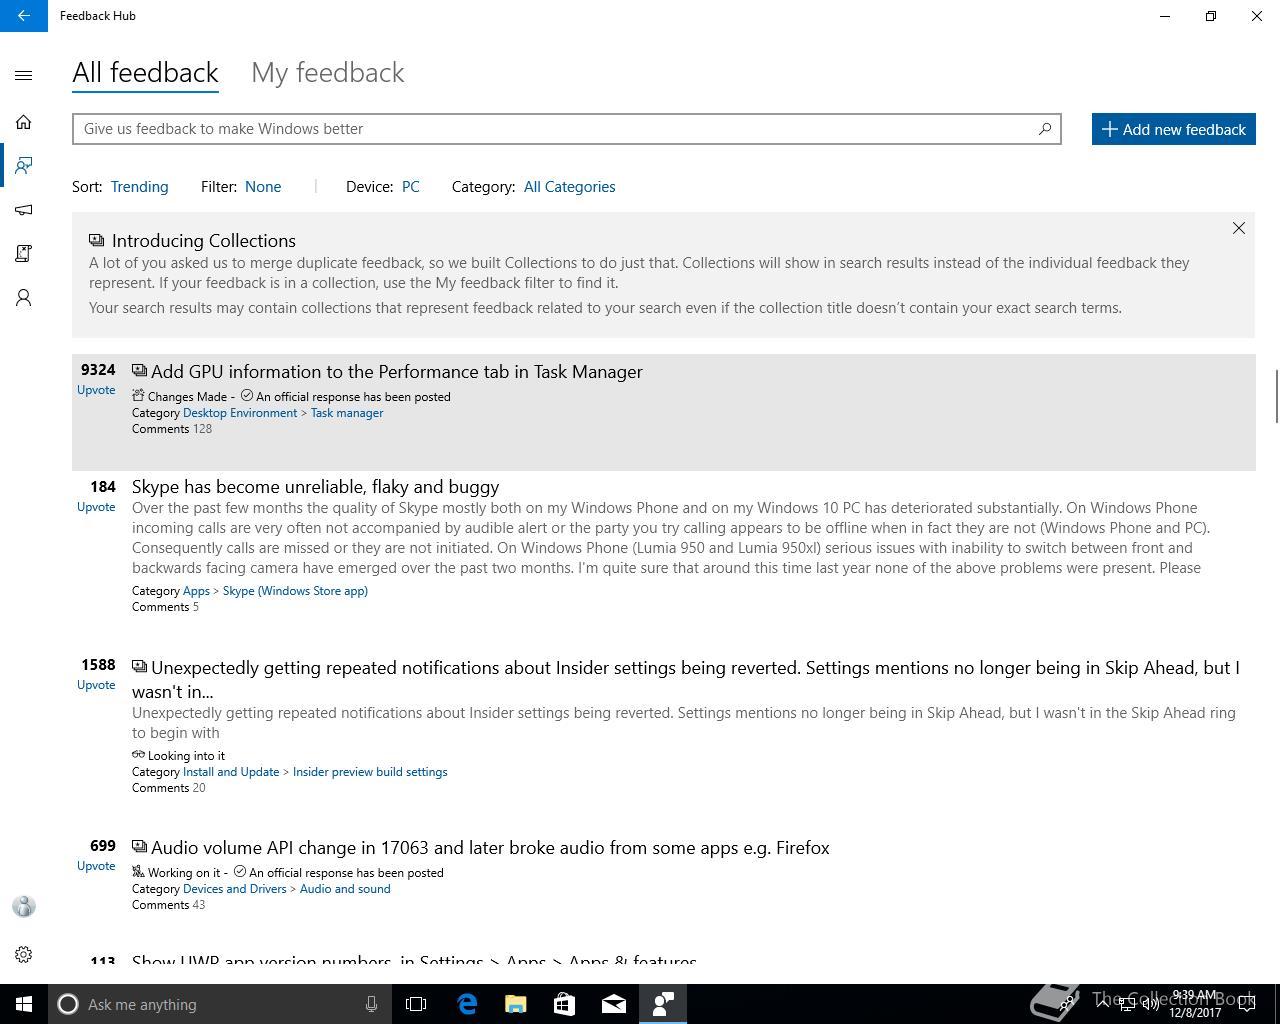Open the Profile person icon in sidebar
This screenshot has height=1024, width=1280.
(24, 298)
